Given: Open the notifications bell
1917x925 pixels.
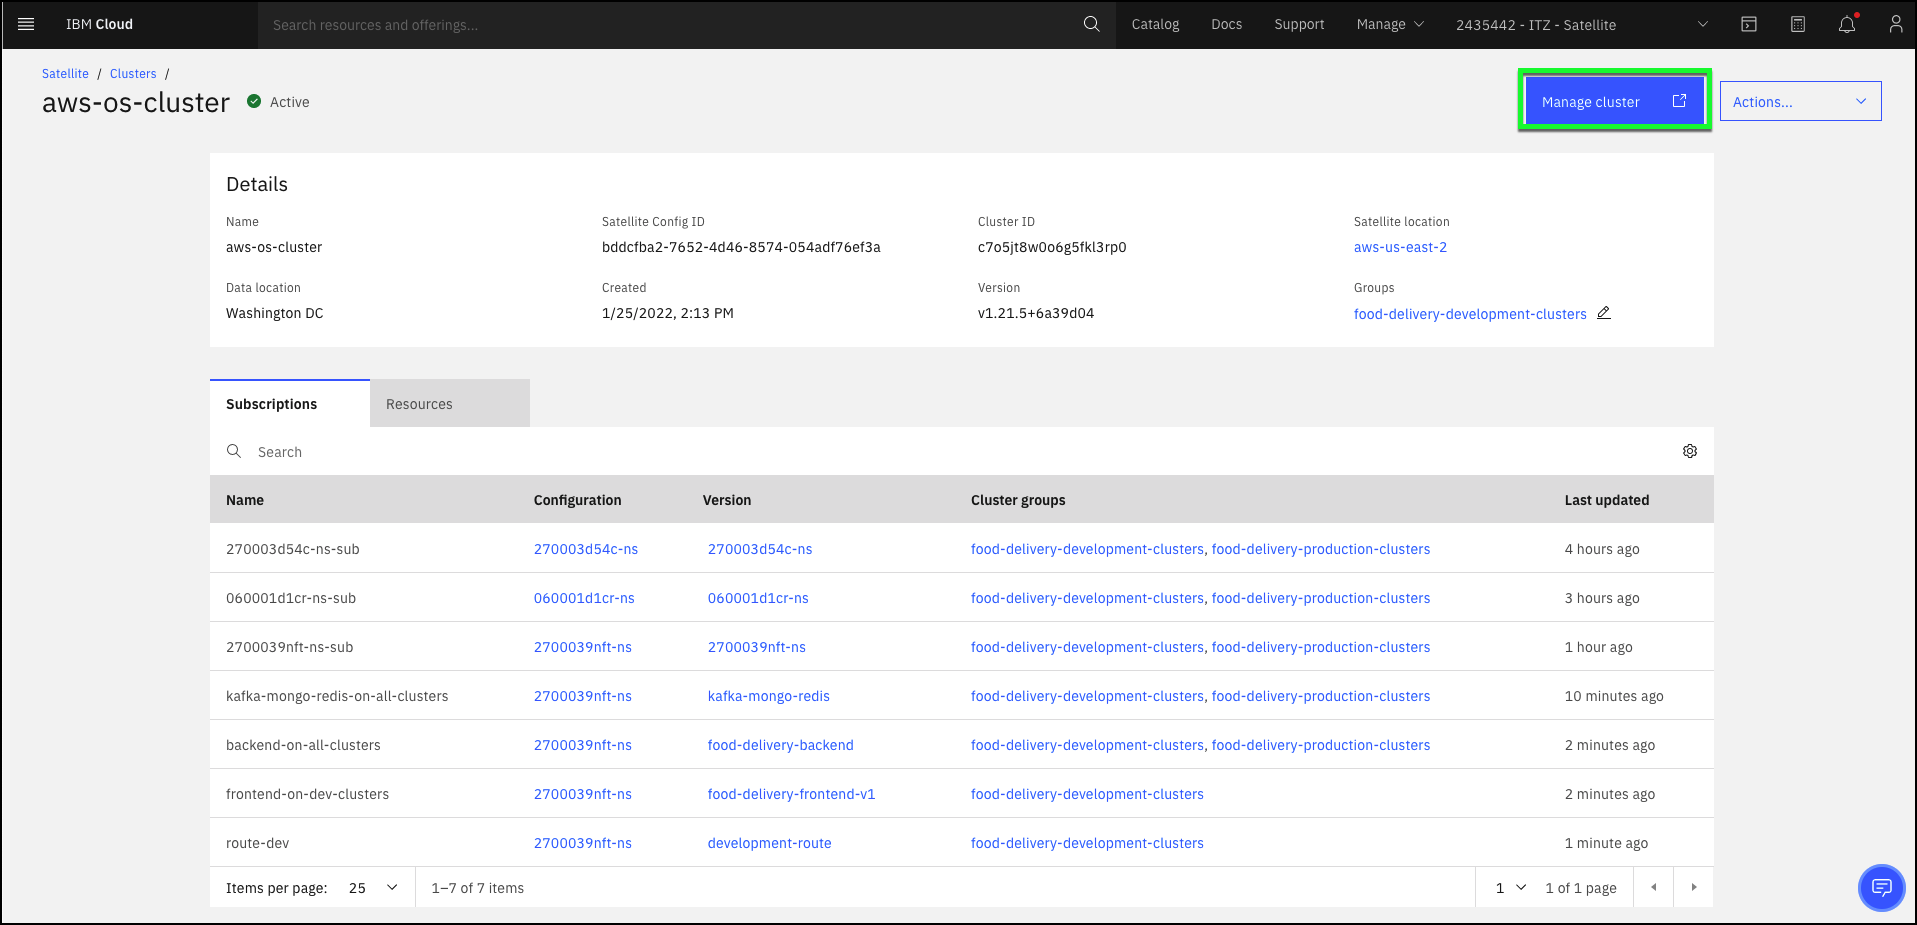Looking at the screenshot, I should coord(1847,24).
